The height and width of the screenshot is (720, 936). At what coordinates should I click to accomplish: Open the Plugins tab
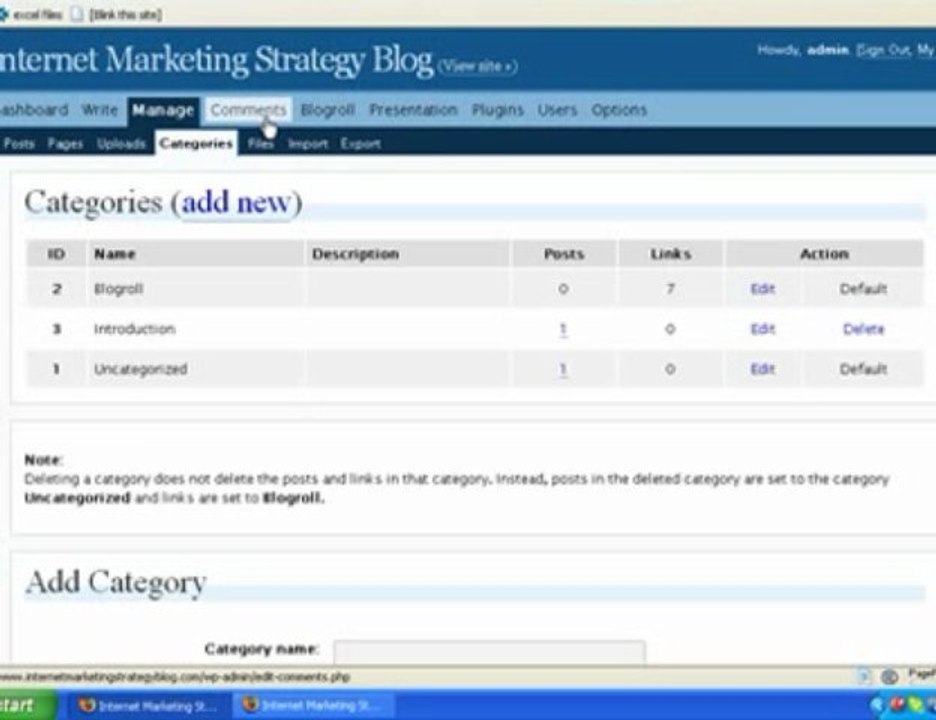pos(498,110)
